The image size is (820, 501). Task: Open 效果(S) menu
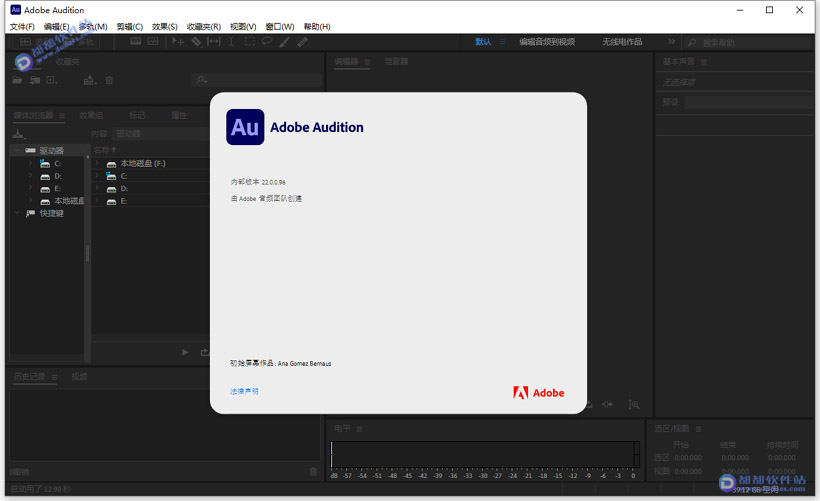pyautogui.click(x=165, y=27)
